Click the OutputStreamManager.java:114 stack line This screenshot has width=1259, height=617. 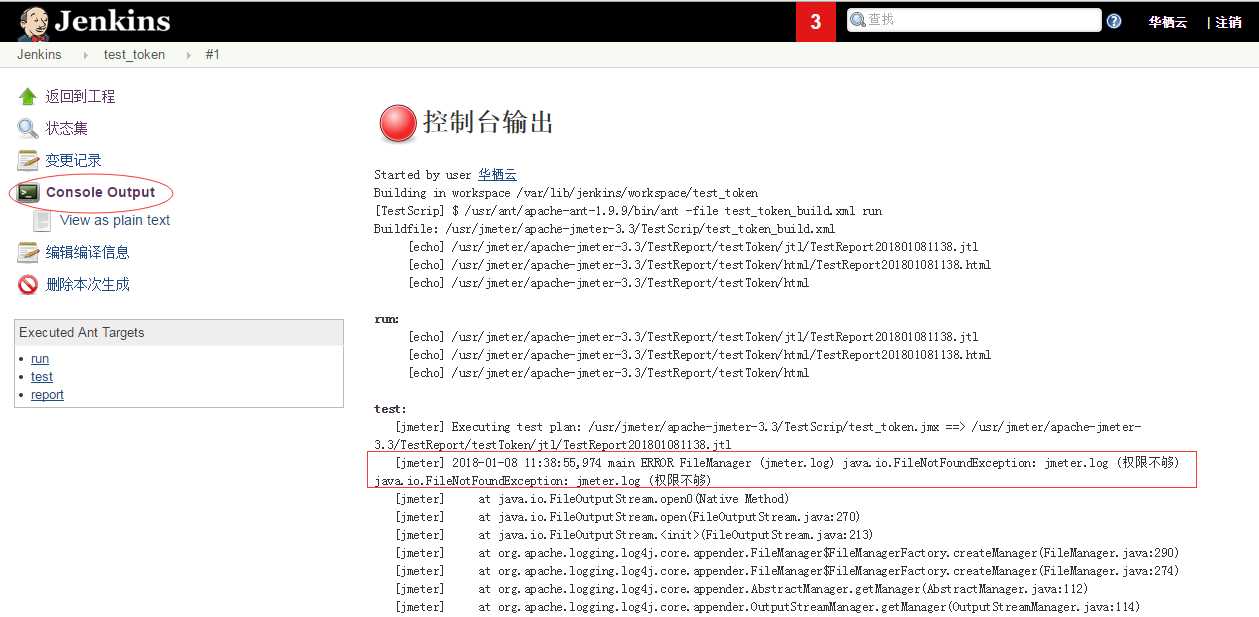click(767, 607)
